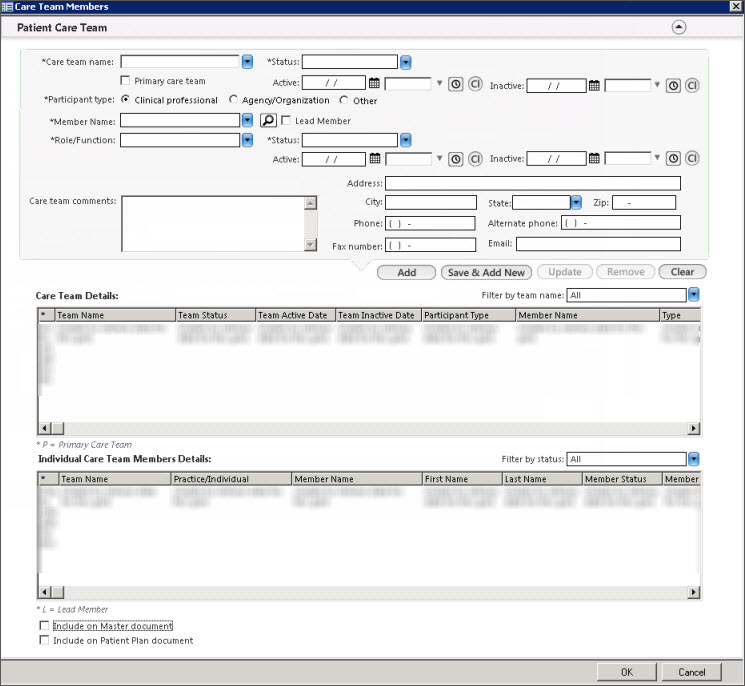Screen dimensions: 745x686
Task: Open calendar for care team Active date
Action: 374,85
